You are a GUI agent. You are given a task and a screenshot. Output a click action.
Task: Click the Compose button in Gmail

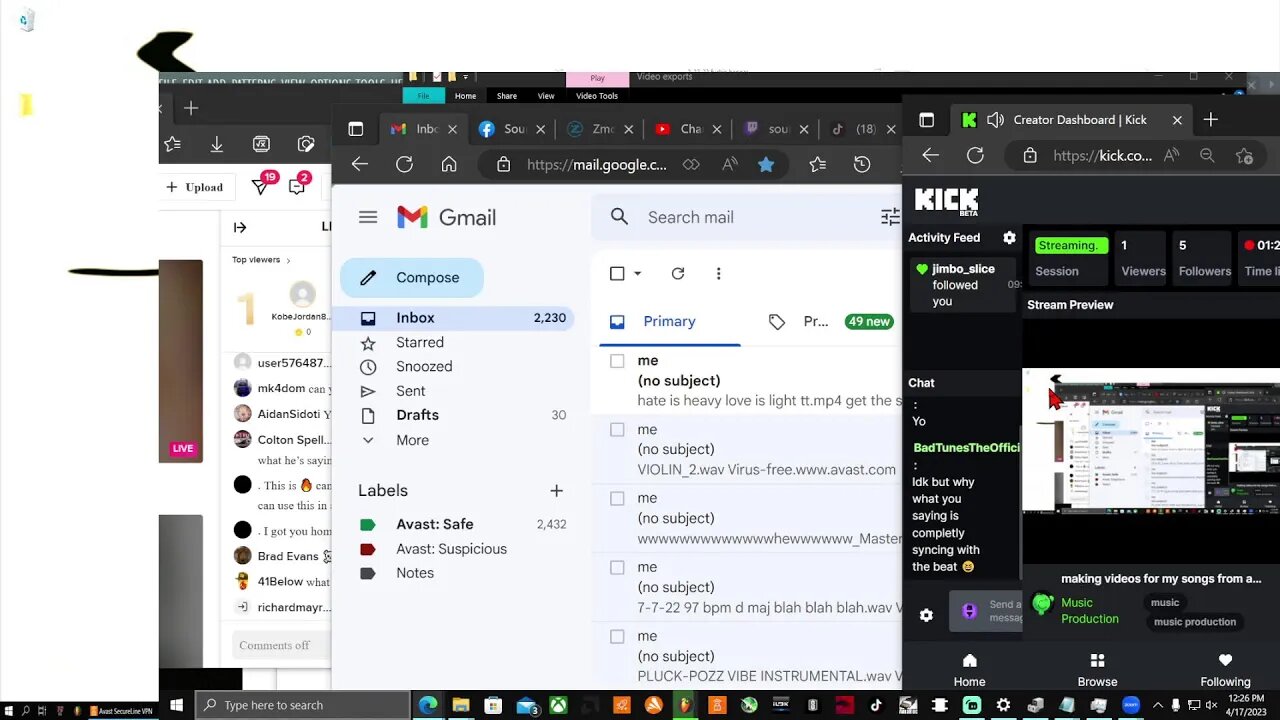click(x=412, y=278)
